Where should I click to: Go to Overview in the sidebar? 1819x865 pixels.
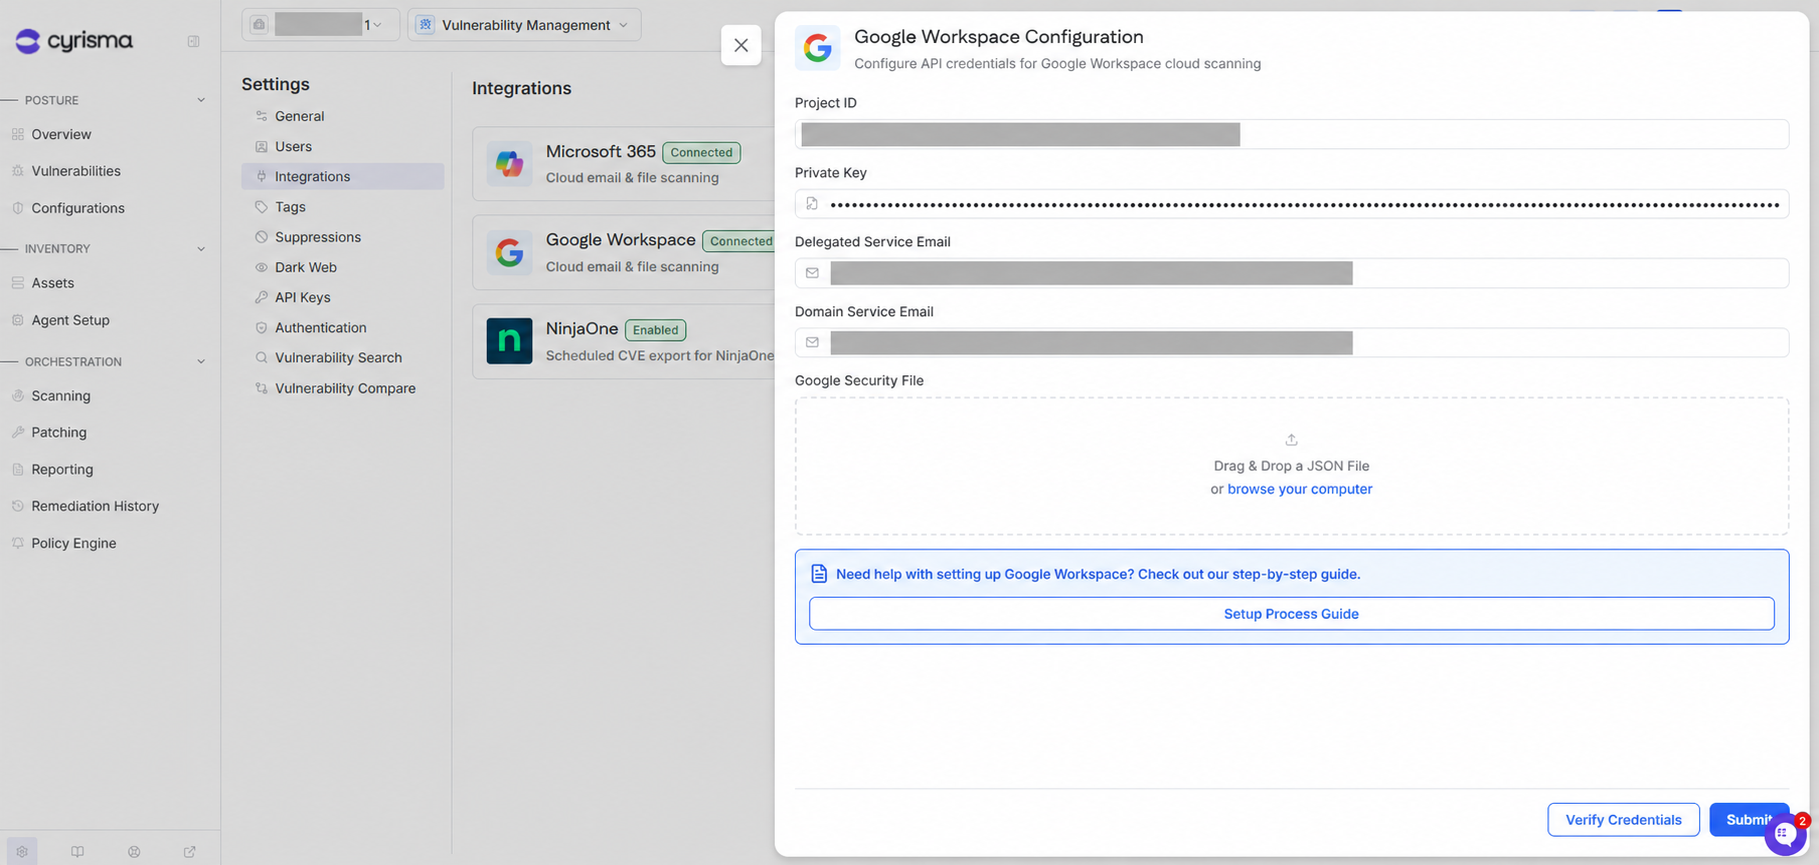pos(61,134)
